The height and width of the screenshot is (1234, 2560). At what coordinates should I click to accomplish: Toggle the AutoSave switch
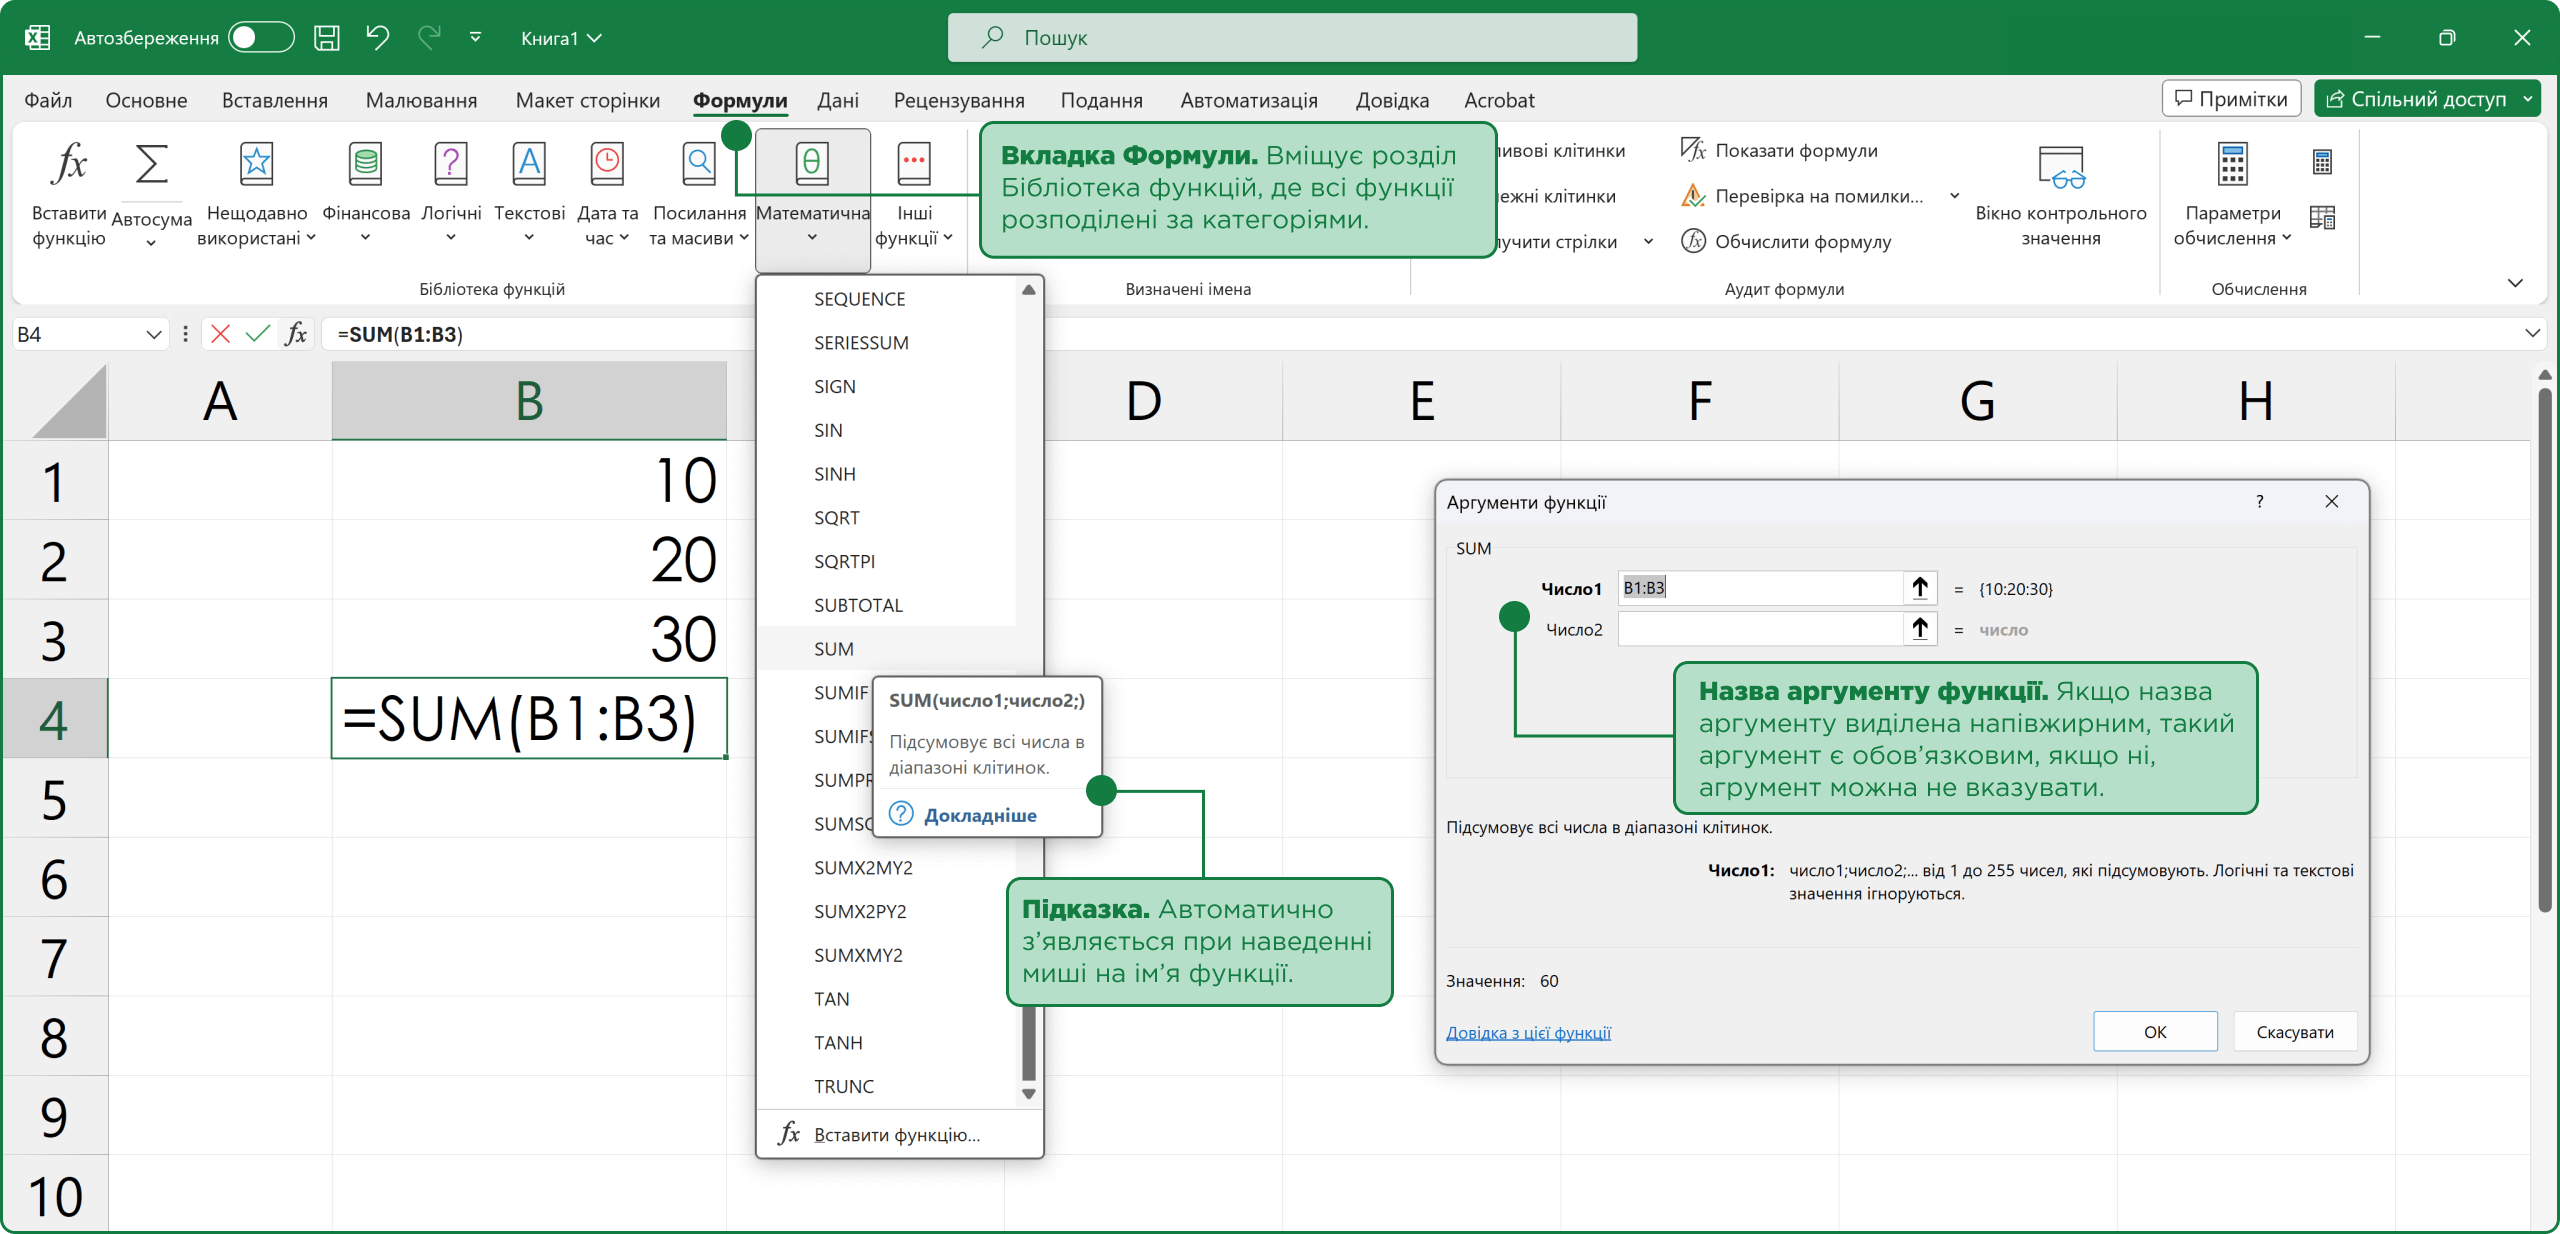(x=260, y=38)
